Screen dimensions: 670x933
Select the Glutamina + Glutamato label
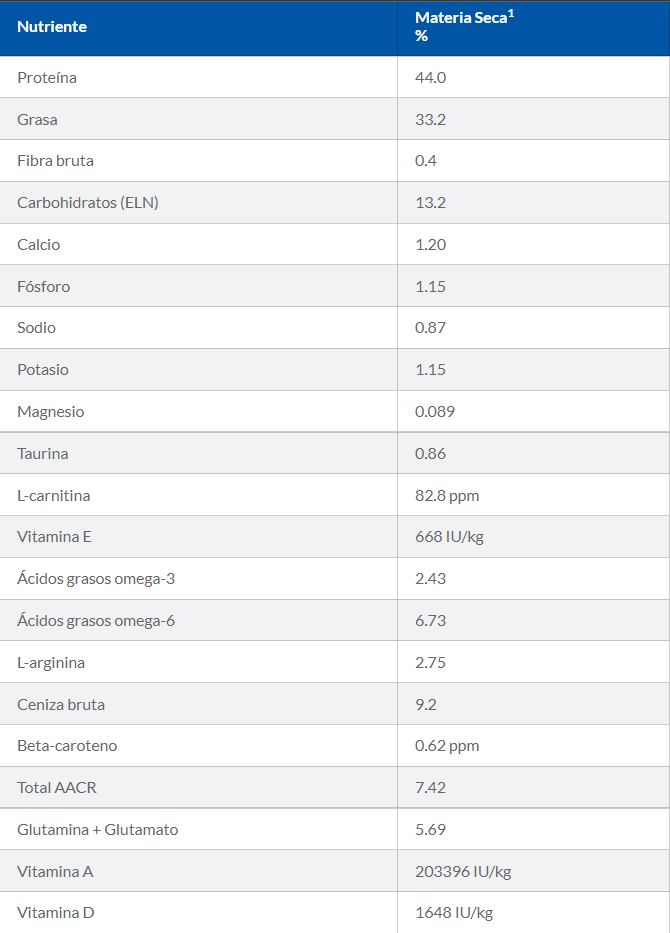(x=98, y=830)
